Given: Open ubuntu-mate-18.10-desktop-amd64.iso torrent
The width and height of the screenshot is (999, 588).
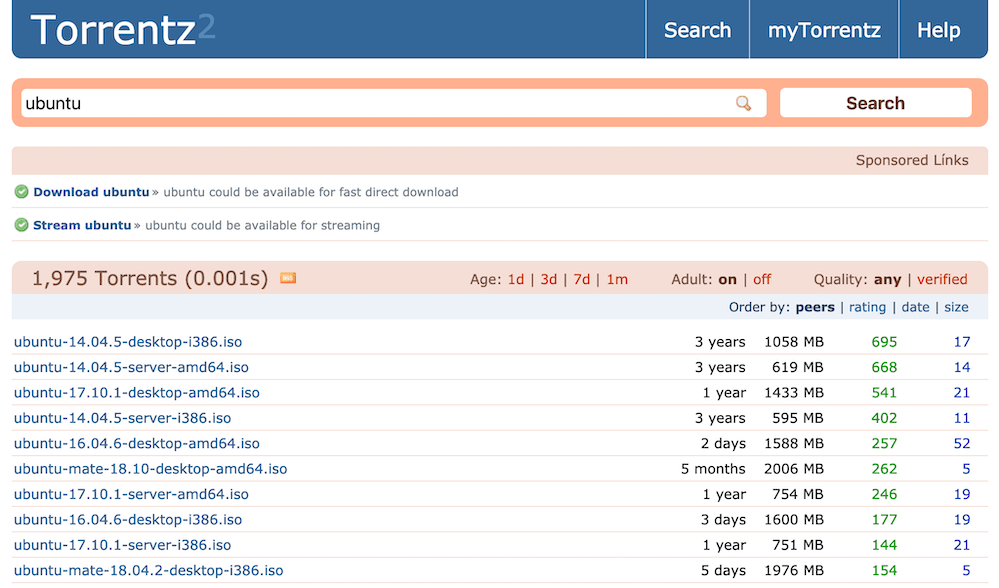Looking at the screenshot, I should tap(150, 469).
